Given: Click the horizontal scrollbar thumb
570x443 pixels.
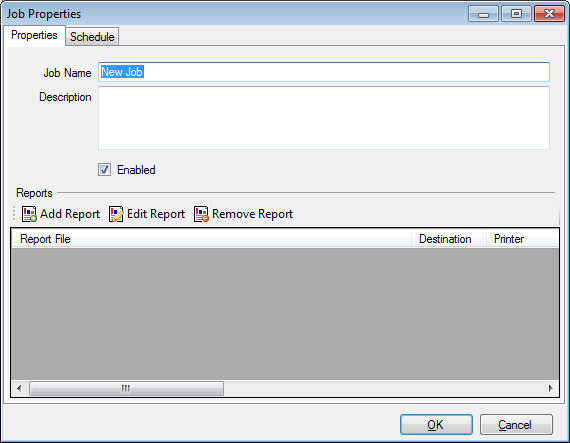Looking at the screenshot, I should pos(126,388).
